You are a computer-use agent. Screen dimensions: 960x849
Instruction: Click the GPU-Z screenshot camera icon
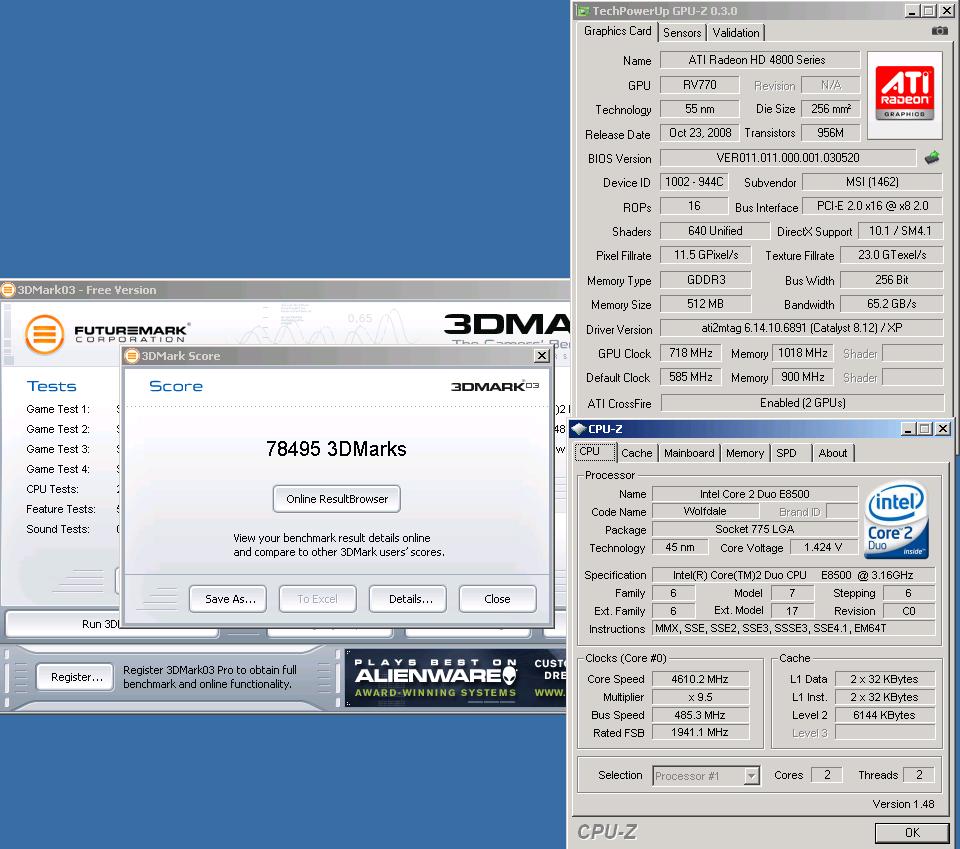coord(939,31)
